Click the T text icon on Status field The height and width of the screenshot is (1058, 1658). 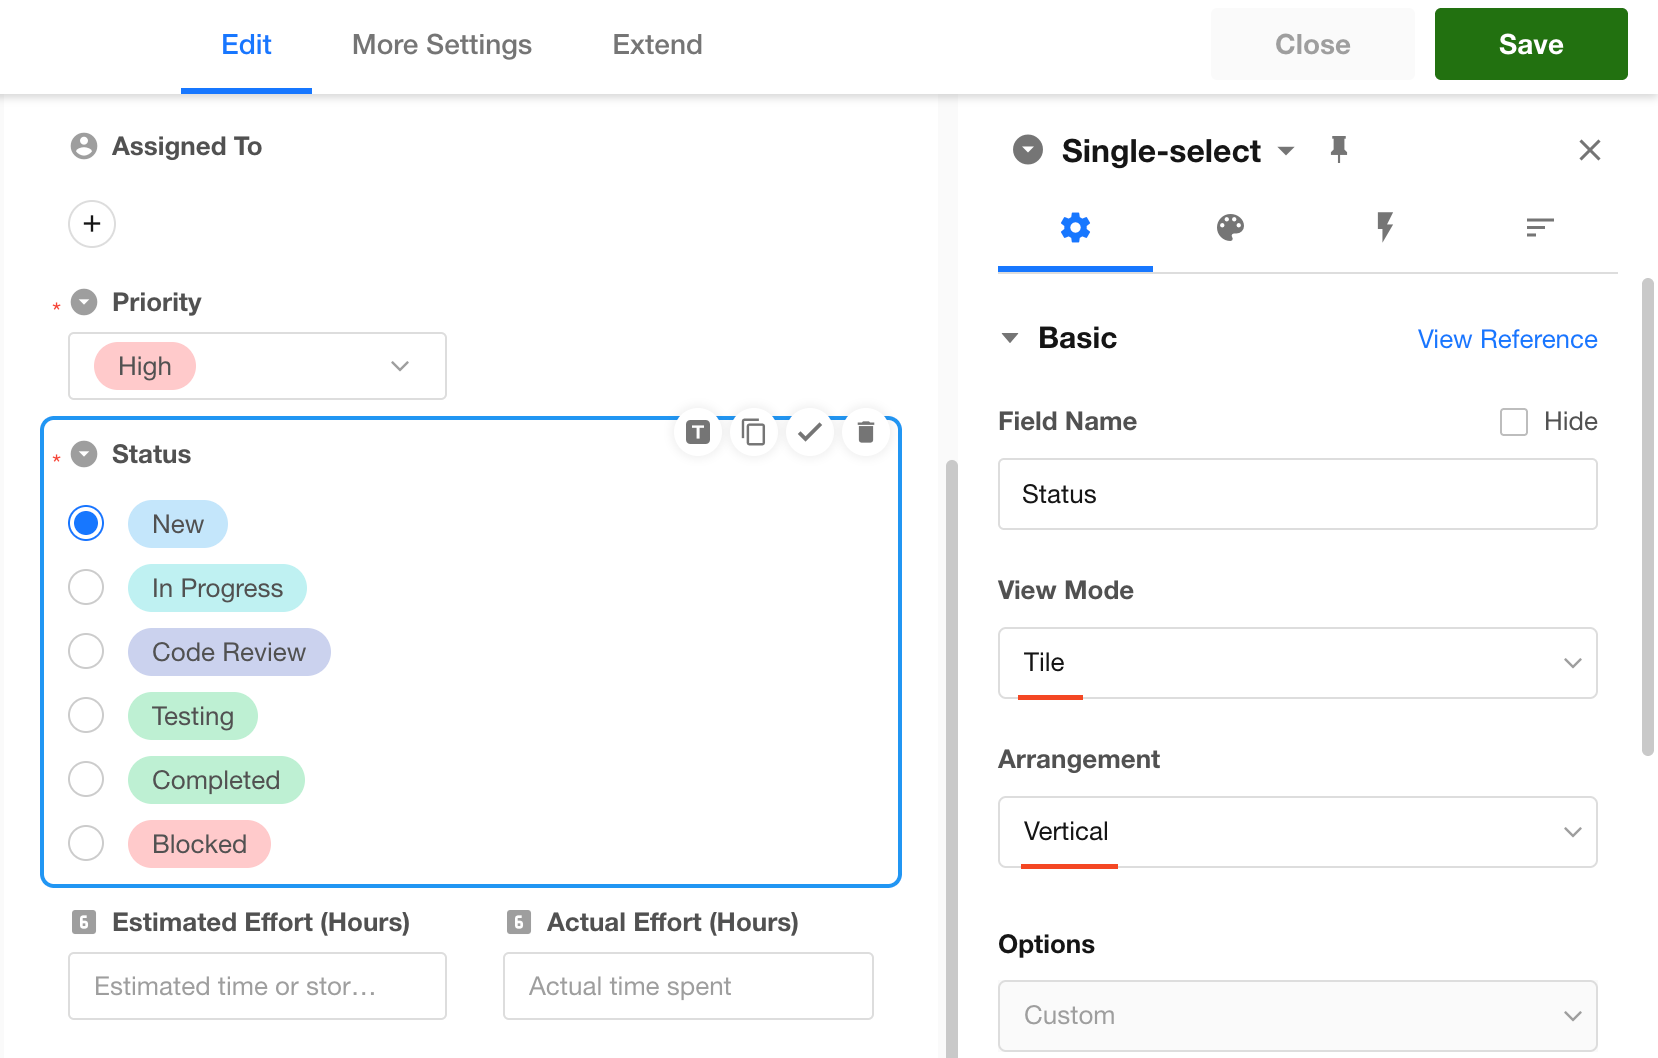pos(698,432)
